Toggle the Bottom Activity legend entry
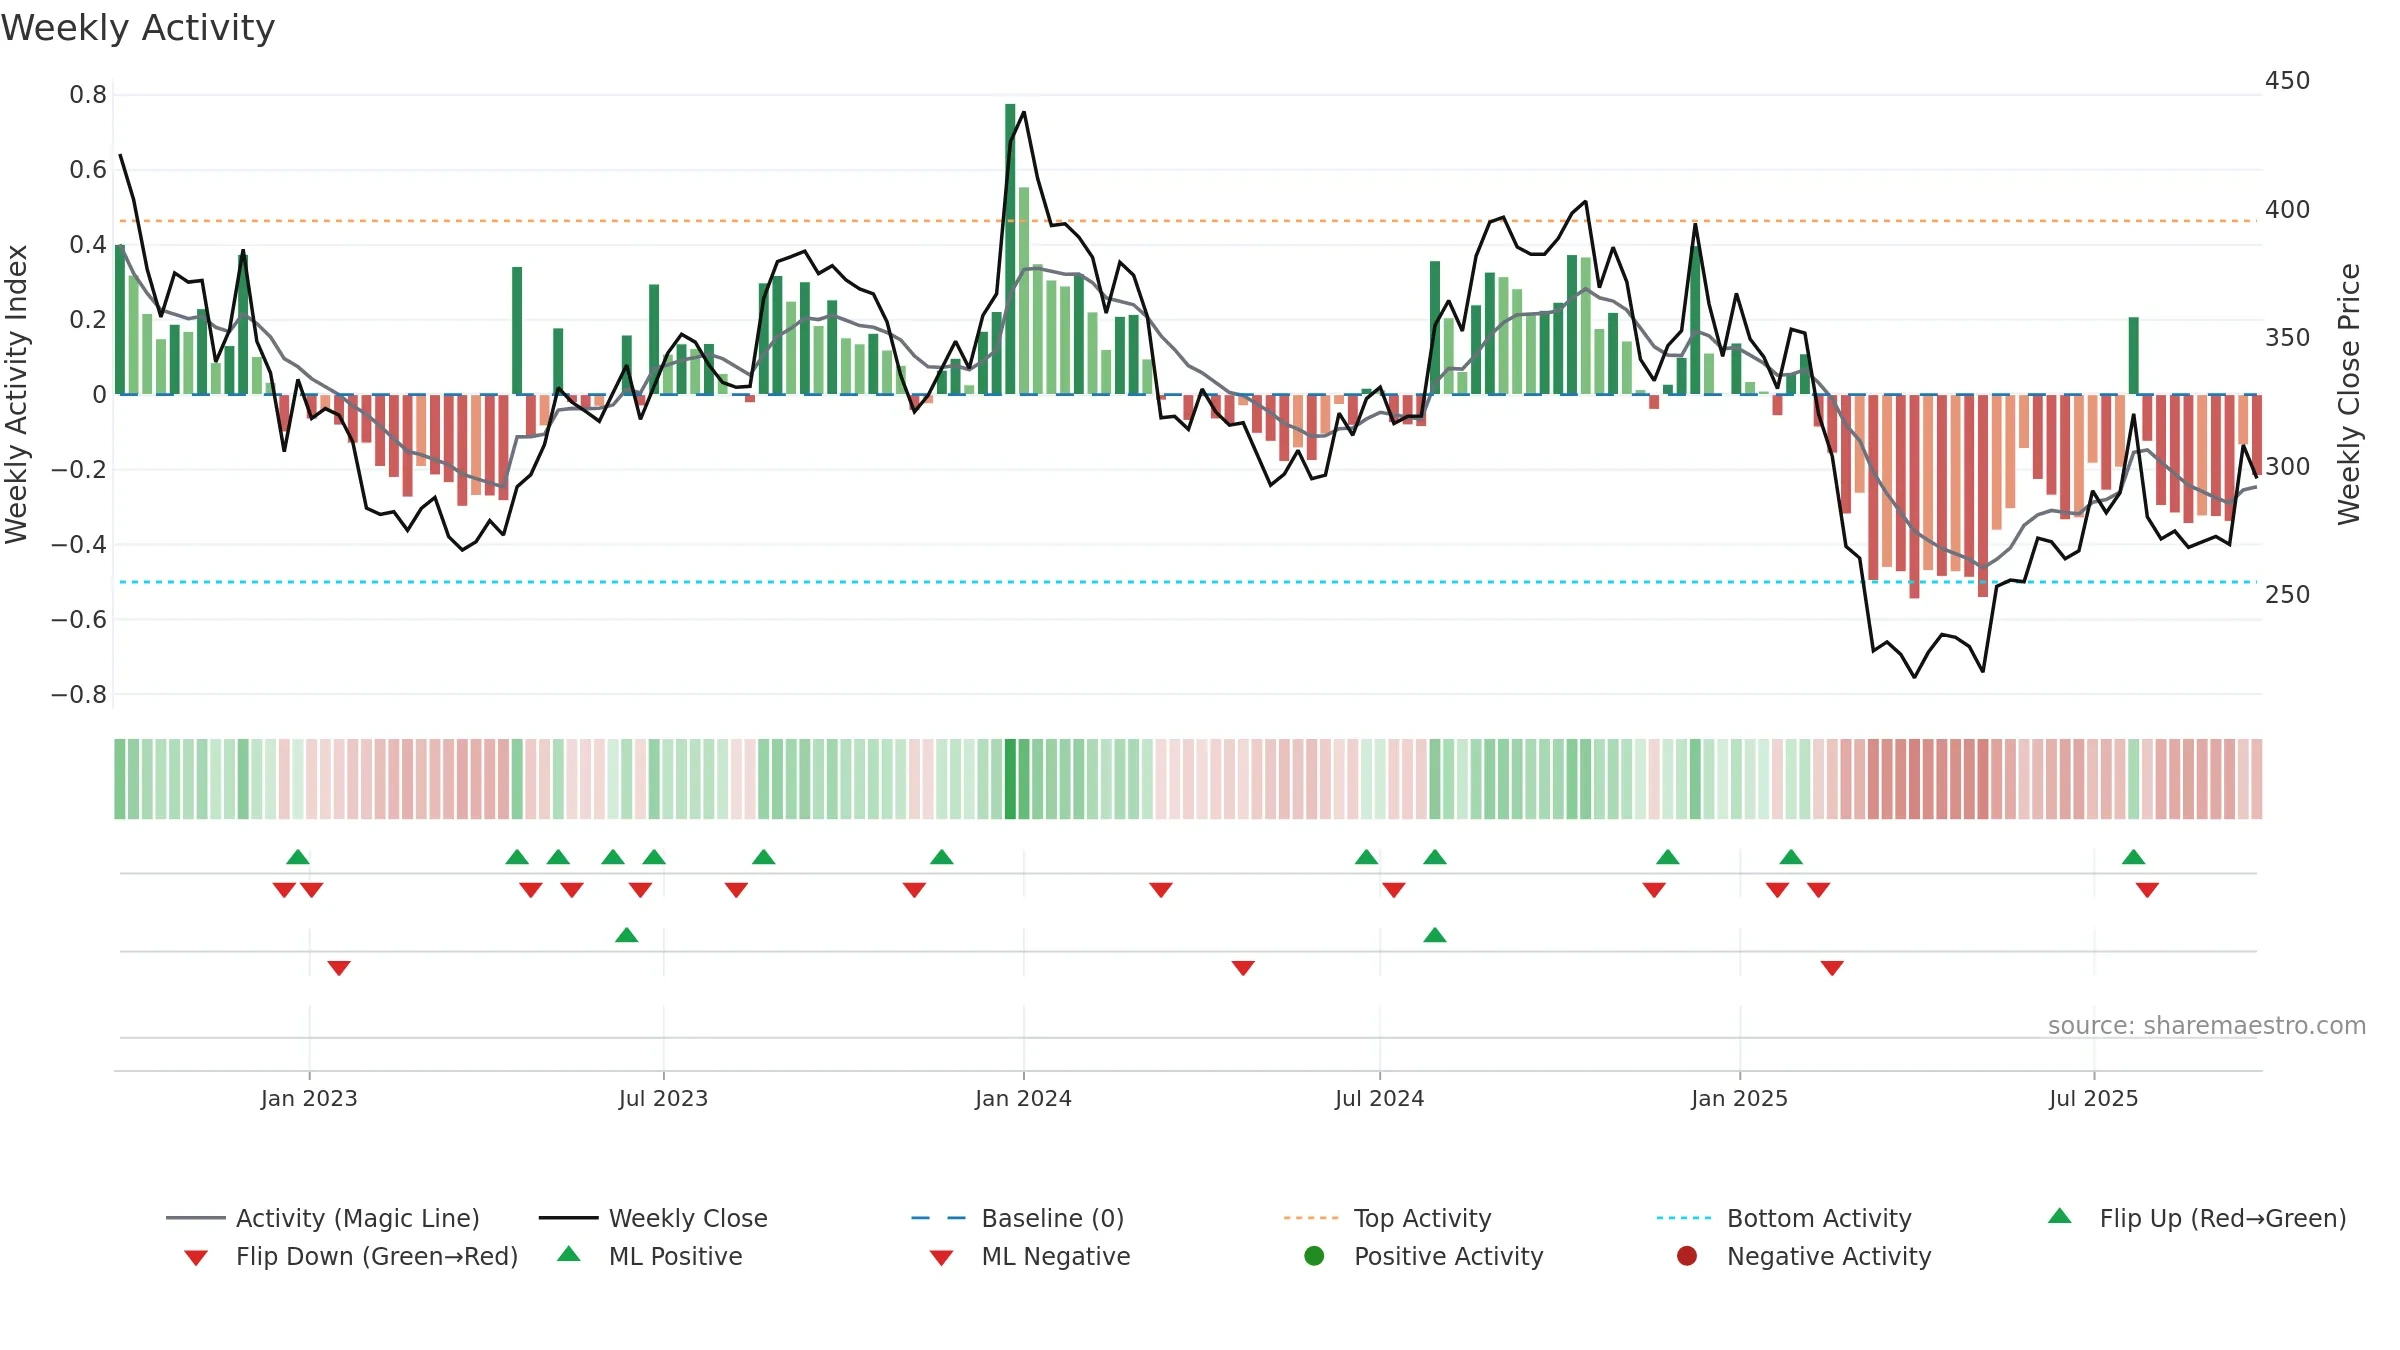This screenshot has width=2400, height=1350. point(1783,1218)
